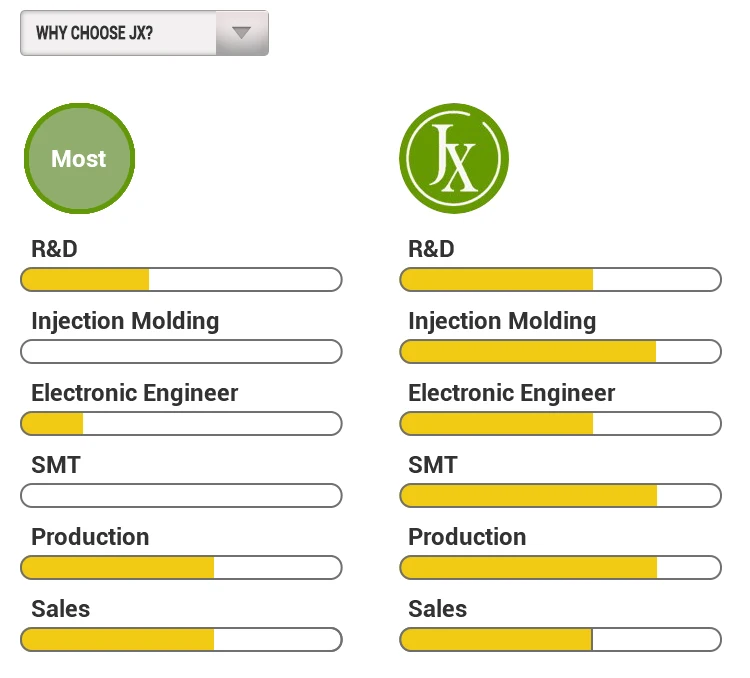This screenshot has width=750, height=678.
Task: Open the Why Choose JX dropdown arrow
Action: (x=241, y=32)
